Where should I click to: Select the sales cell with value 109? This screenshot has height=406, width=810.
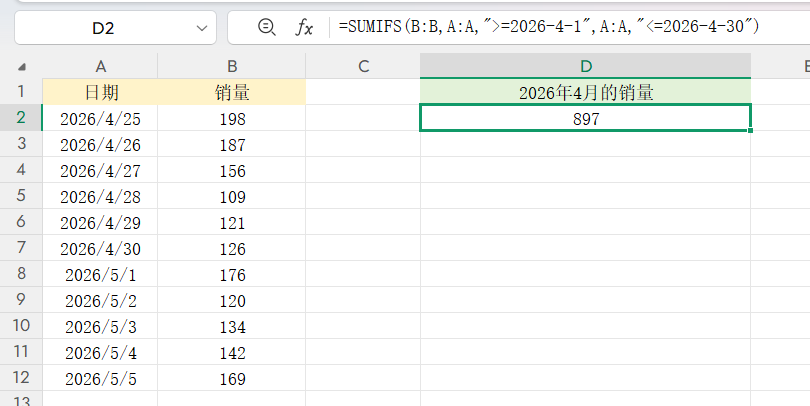pos(232,196)
